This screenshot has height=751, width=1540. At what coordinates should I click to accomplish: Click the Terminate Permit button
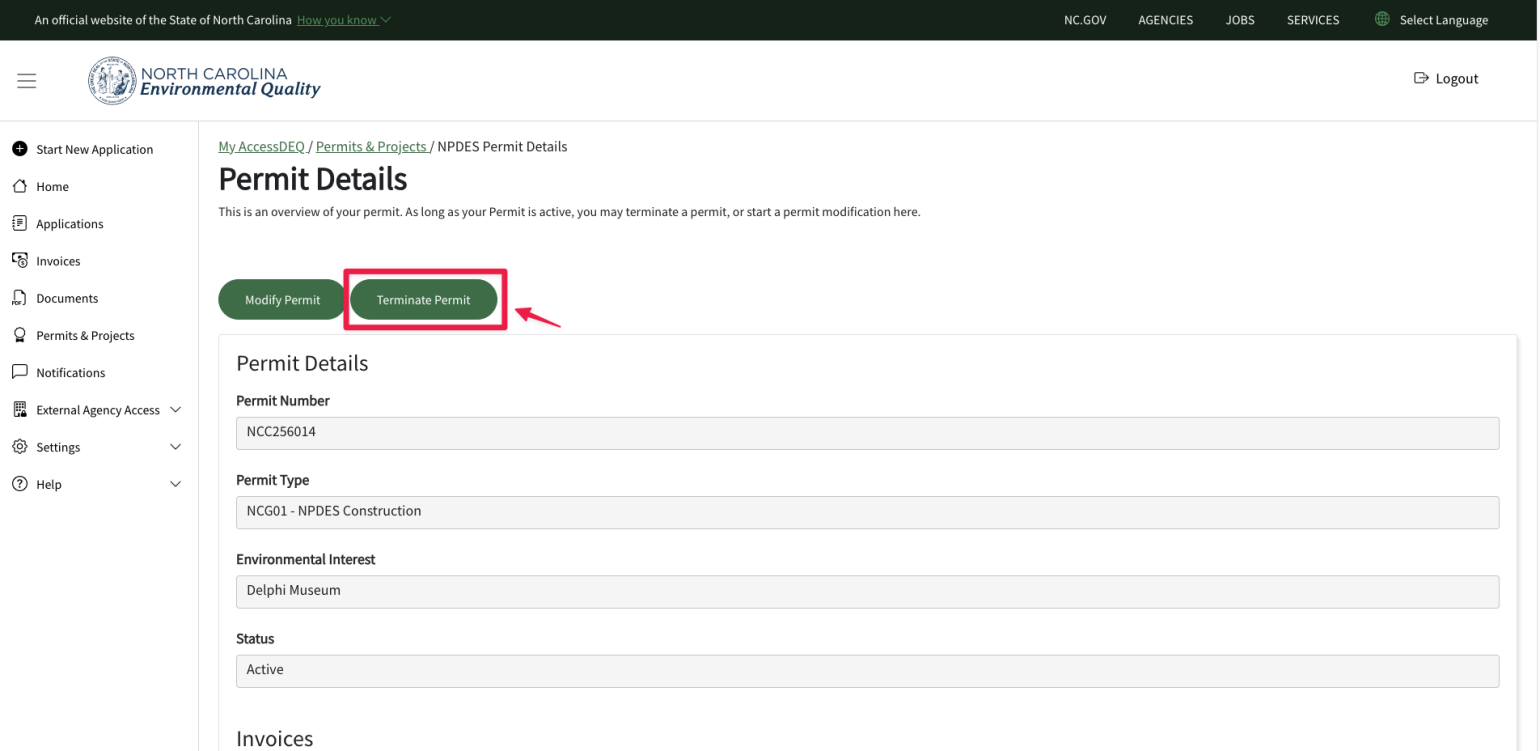tap(424, 299)
